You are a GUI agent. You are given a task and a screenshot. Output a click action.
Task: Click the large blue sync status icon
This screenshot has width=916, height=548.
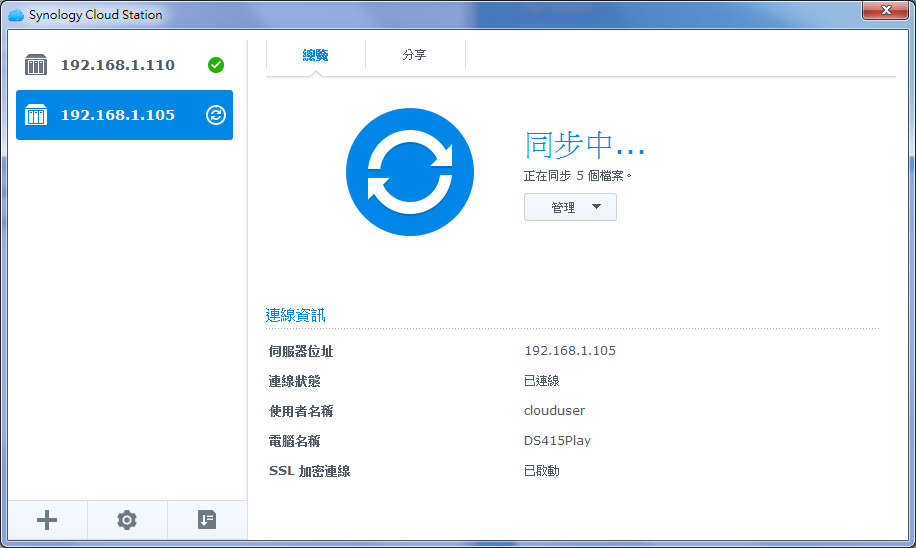410,172
